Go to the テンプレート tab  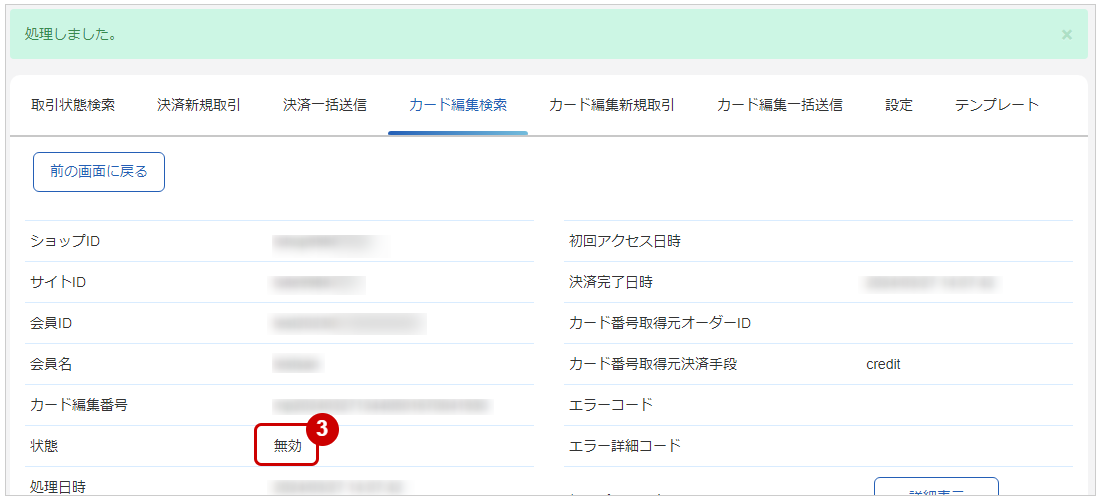(x=997, y=105)
